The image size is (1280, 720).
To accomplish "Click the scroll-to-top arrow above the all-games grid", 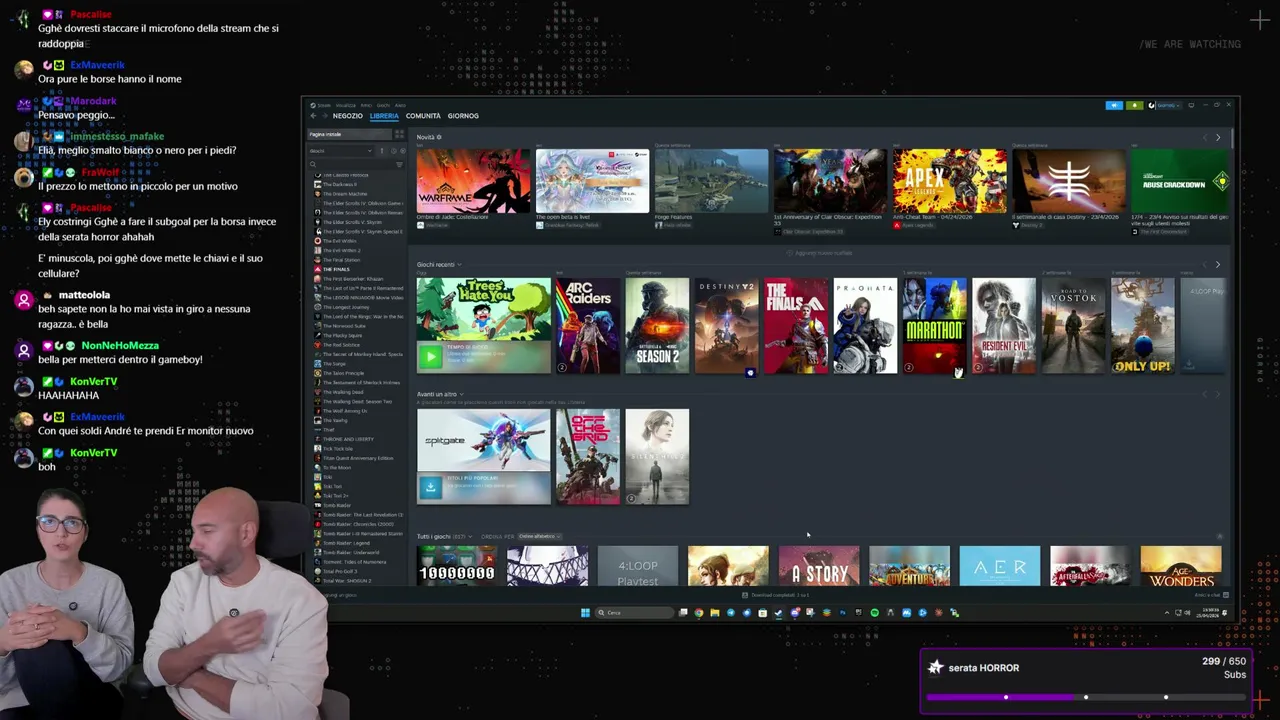I will pyautogui.click(x=1219, y=536).
